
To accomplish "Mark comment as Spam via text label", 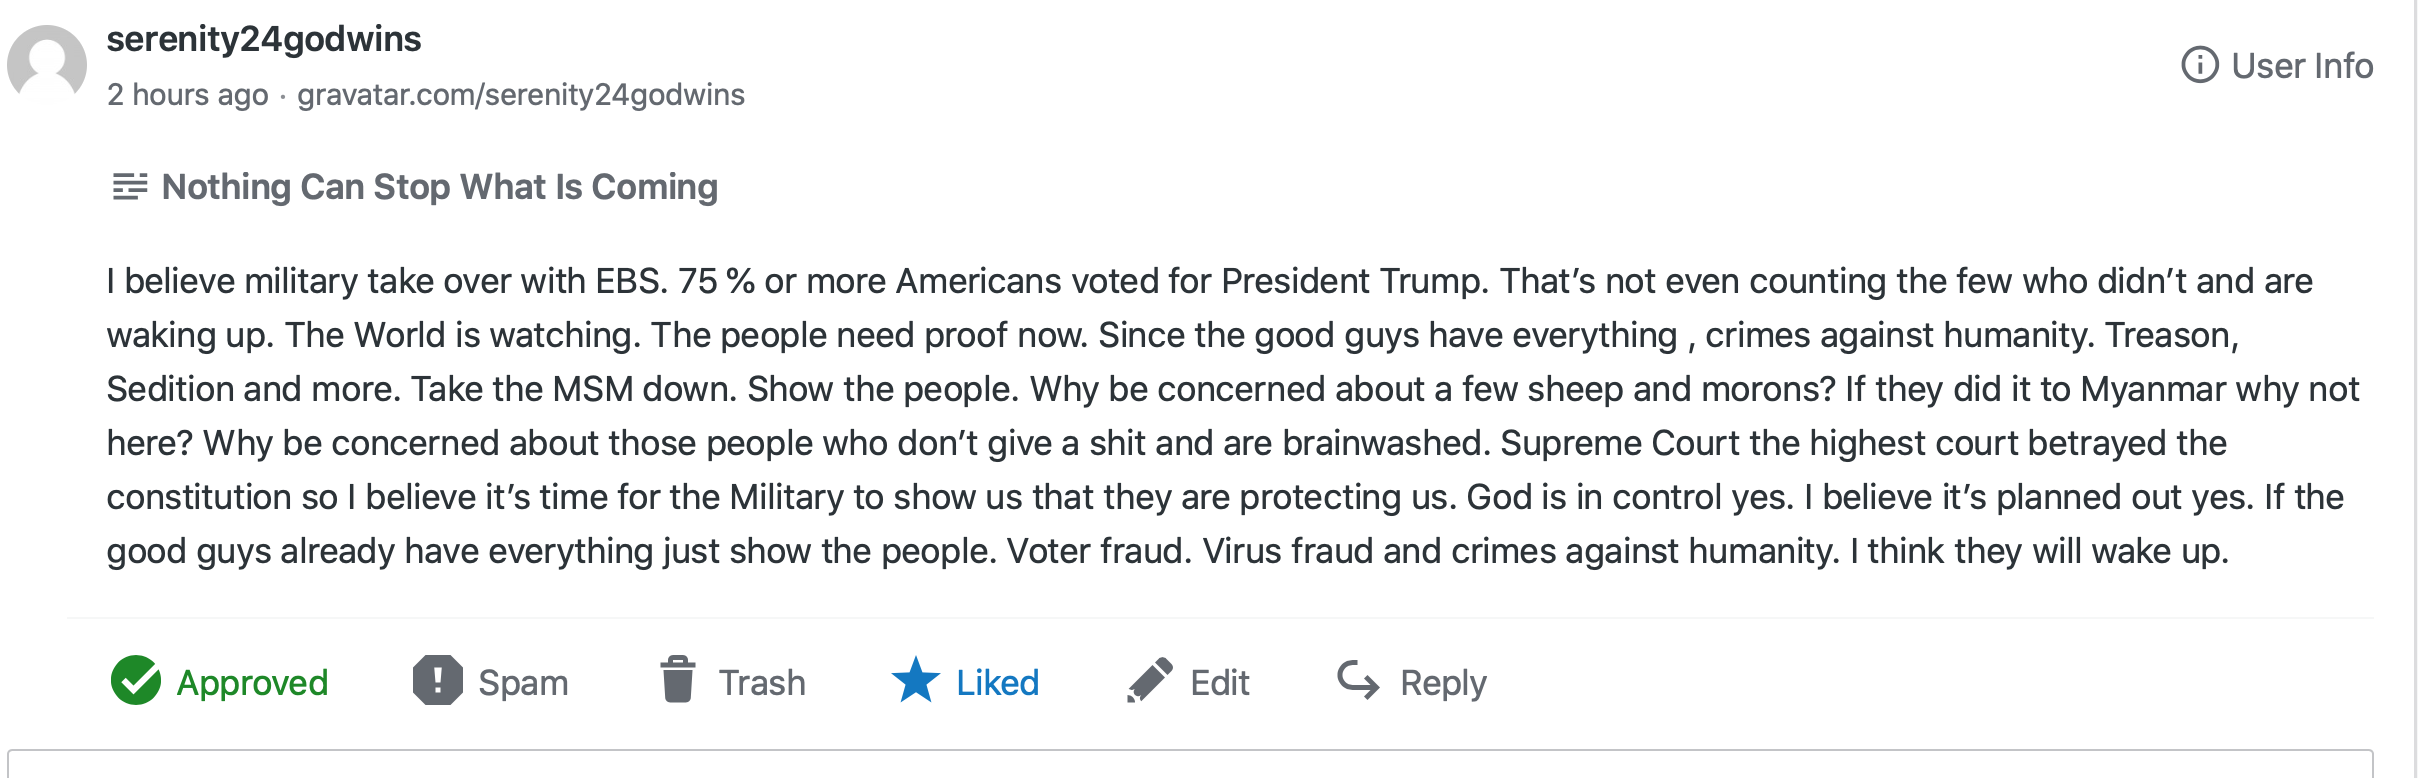I will [523, 683].
